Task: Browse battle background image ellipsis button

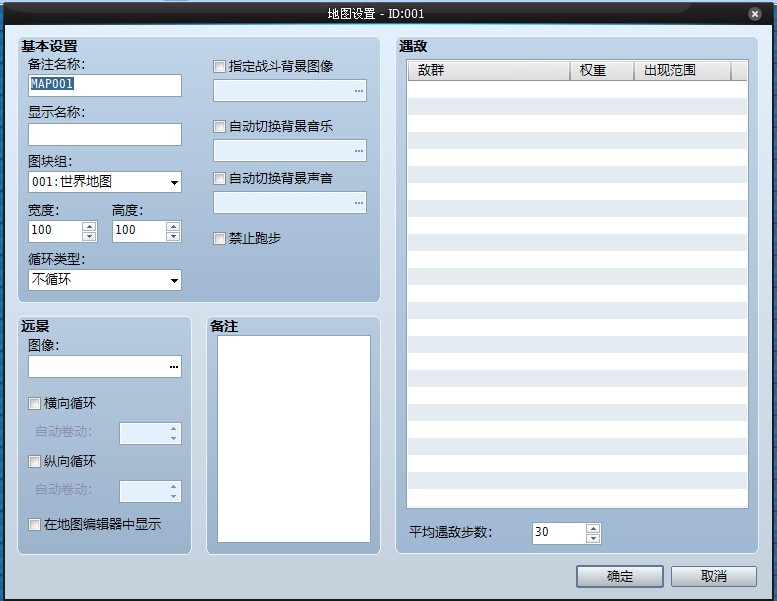Action: click(359, 91)
